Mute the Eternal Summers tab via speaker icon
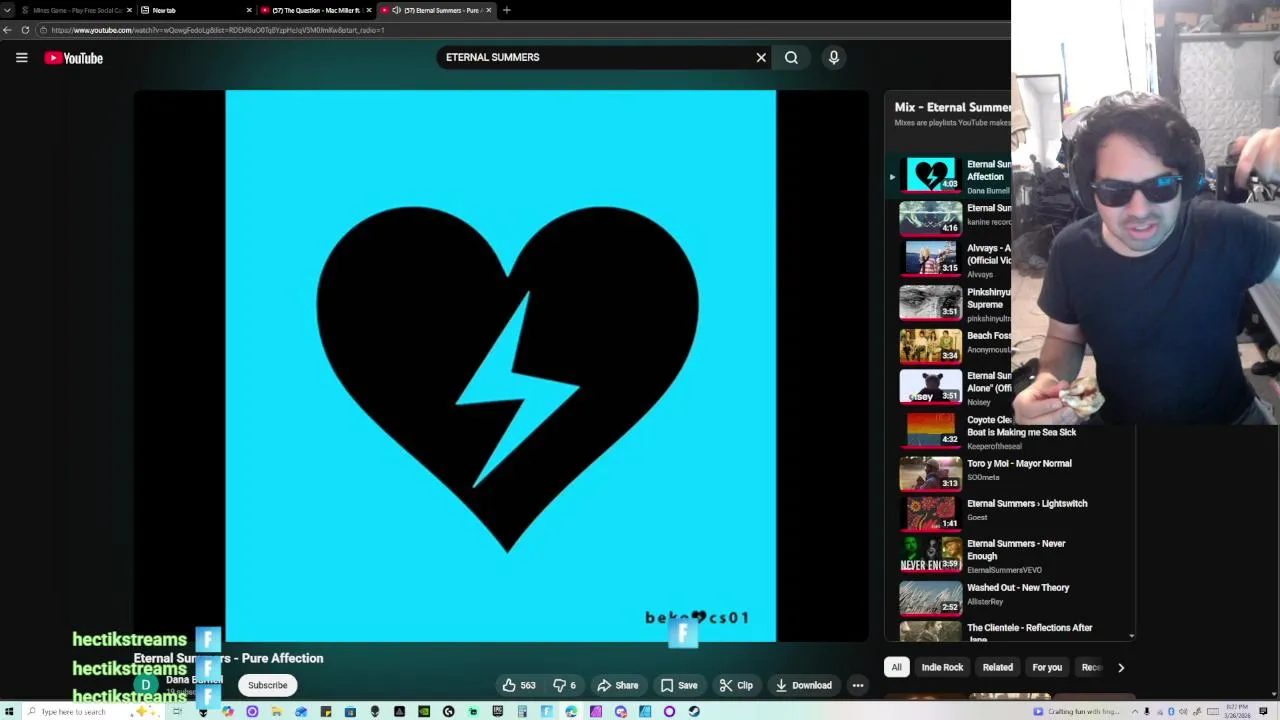Image resolution: width=1280 pixels, height=720 pixels. (x=397, y=10)
